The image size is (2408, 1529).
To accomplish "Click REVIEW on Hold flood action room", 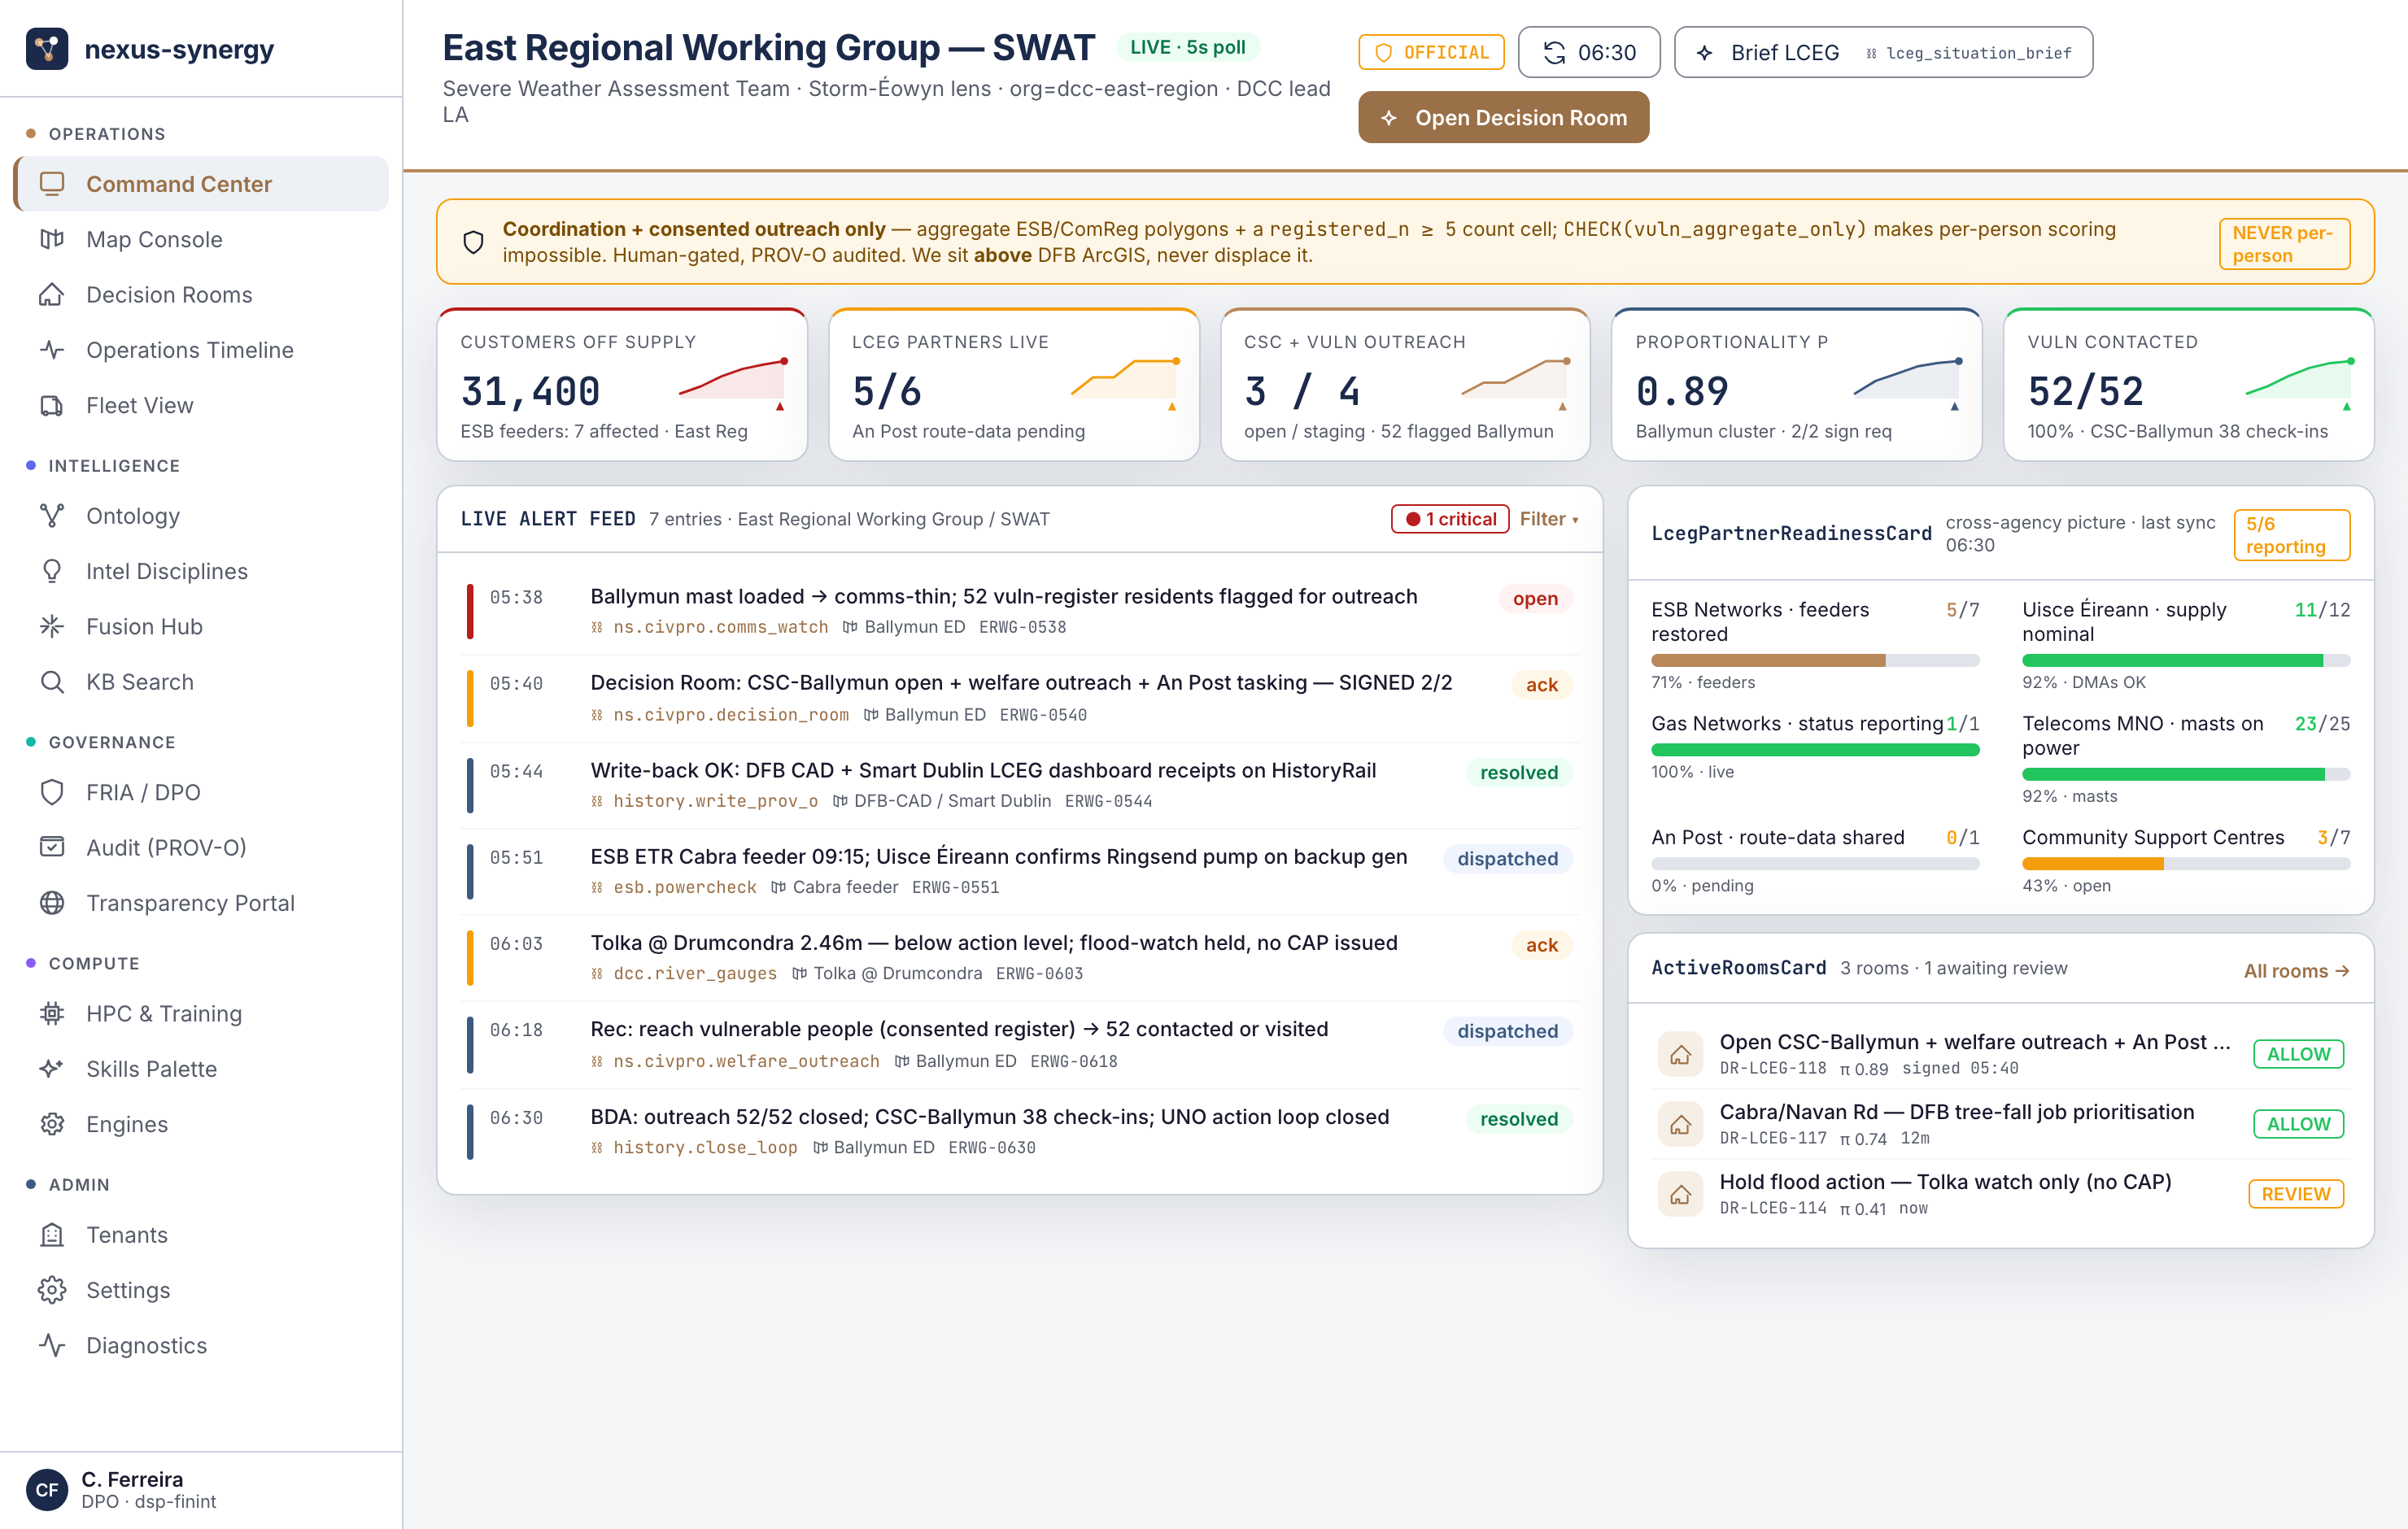I will 2296,1194.
